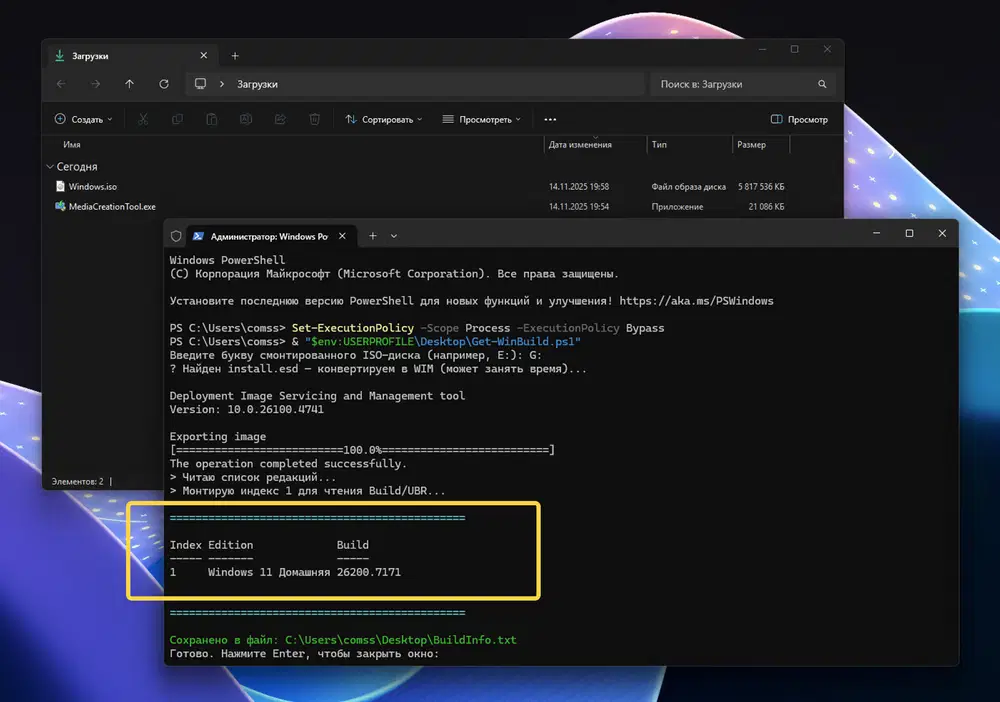Click the Windows.iso file icon
The width and height of the screenshot is (1000, 702).
60,186
